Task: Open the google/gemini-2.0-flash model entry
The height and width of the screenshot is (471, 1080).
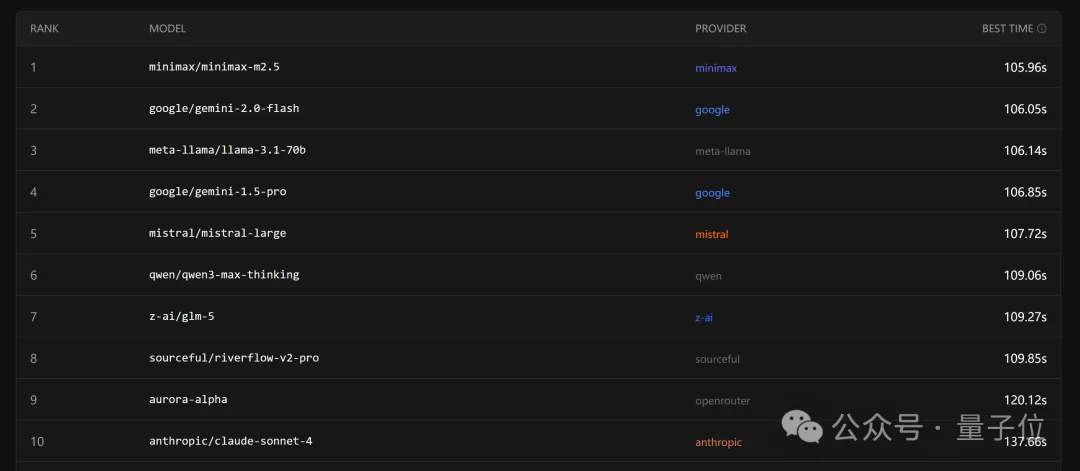Action: (224, 109)
